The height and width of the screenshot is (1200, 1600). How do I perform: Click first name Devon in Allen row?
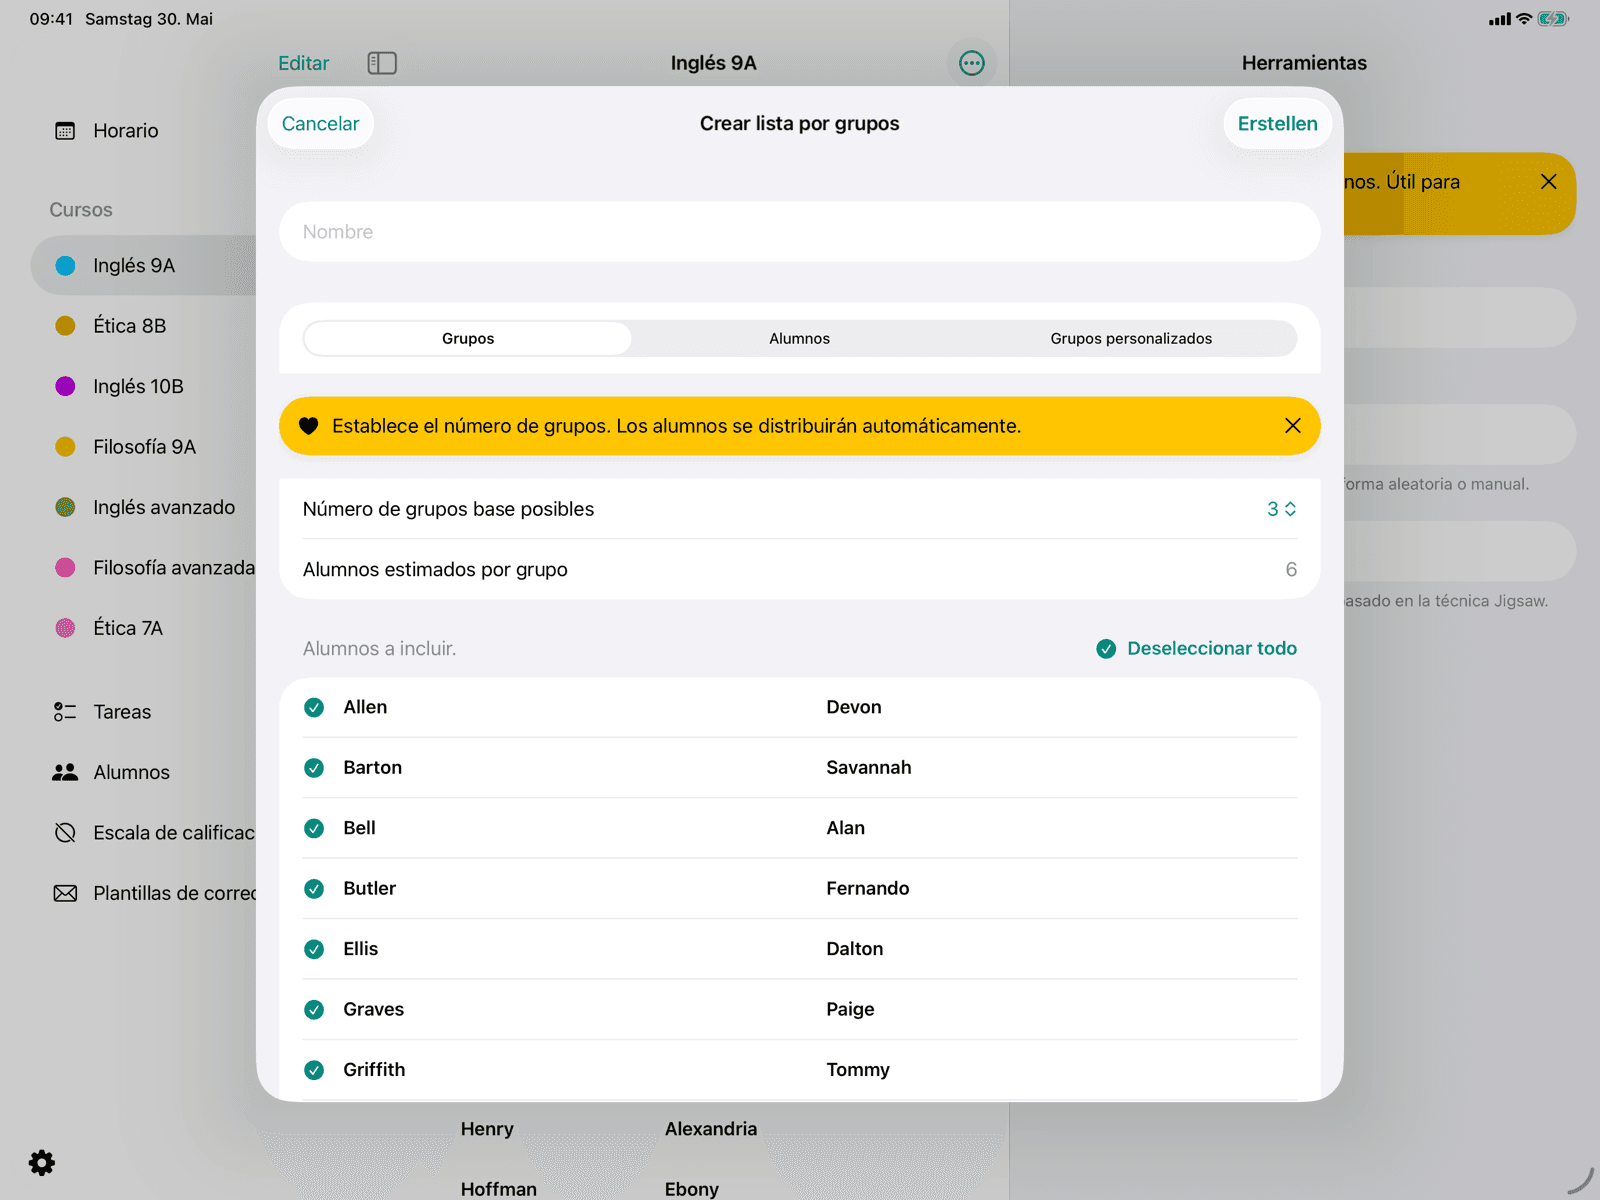[x=854, y=708]
